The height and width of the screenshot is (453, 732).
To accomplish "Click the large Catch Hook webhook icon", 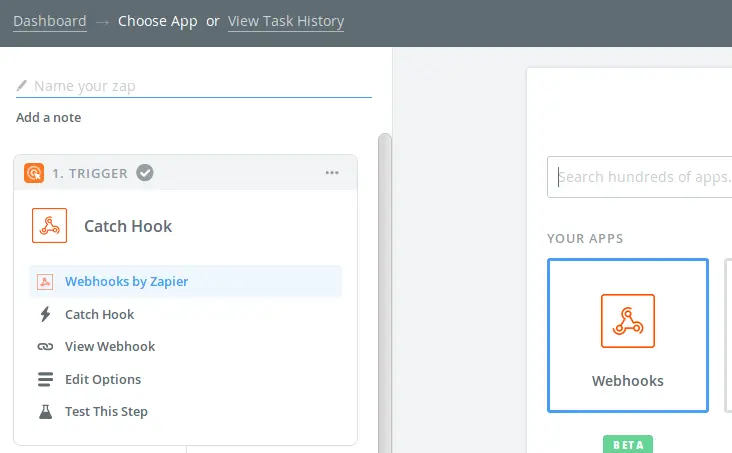I will coord(49,226).
